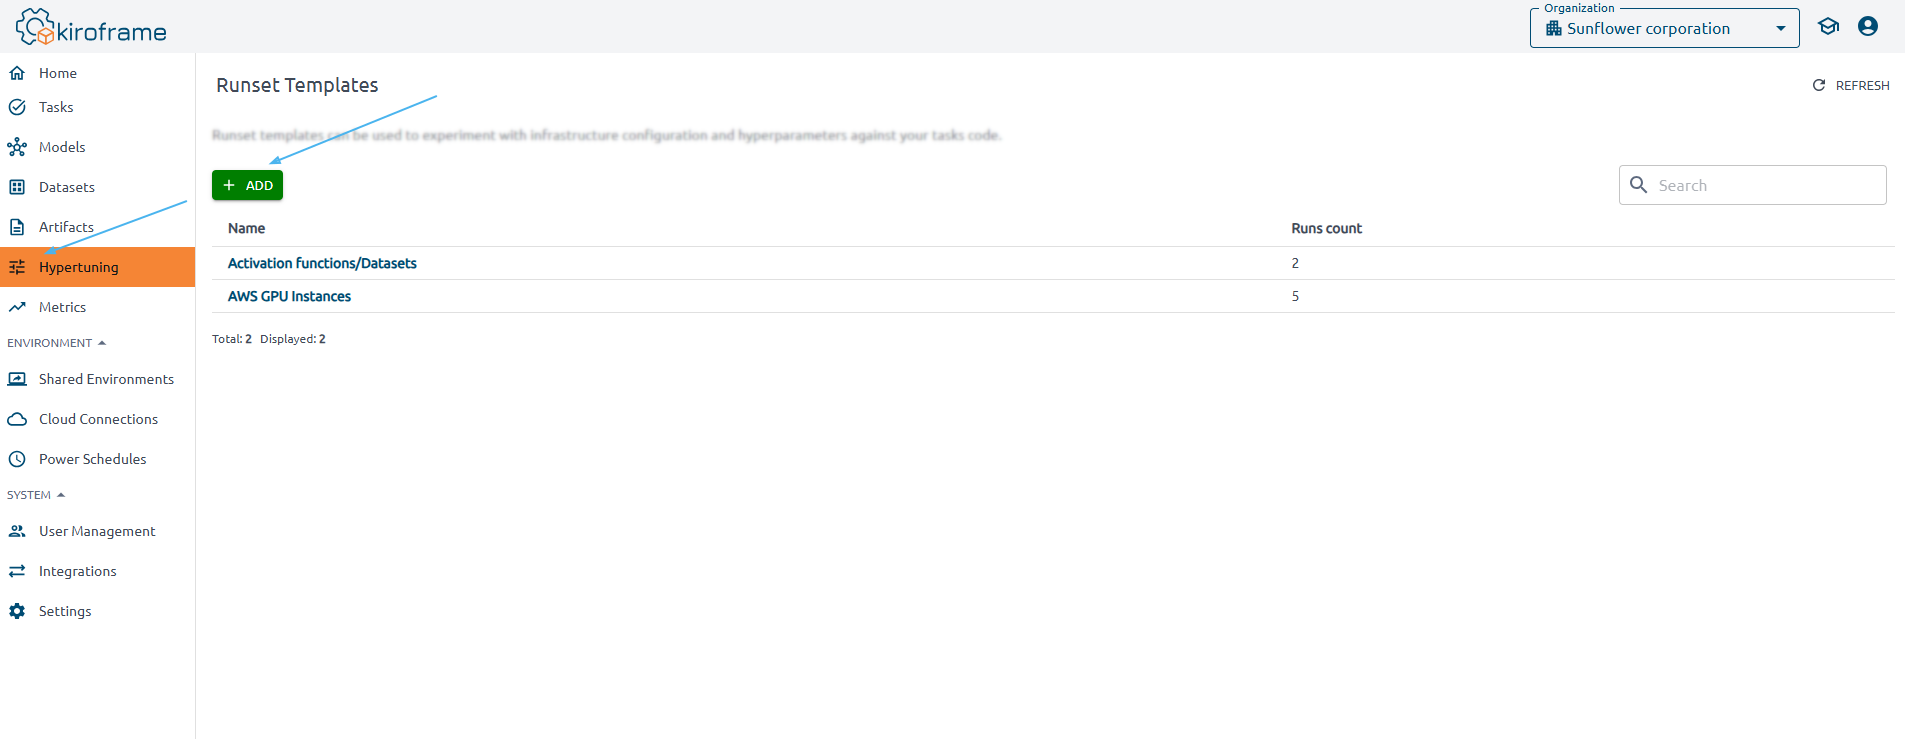The height and width of the screenshot is (739, 1905).
Task: Click into the Search input field
Action: click(1766, 185)
